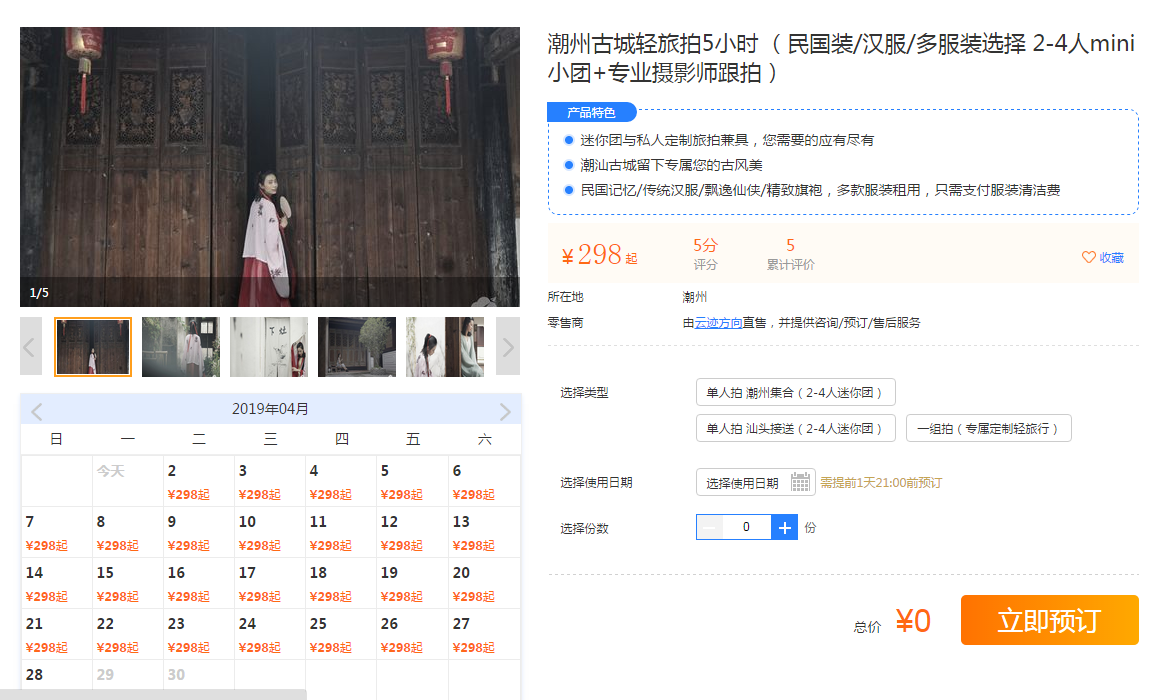Click the 潮州 location link

tap(694, 297)
